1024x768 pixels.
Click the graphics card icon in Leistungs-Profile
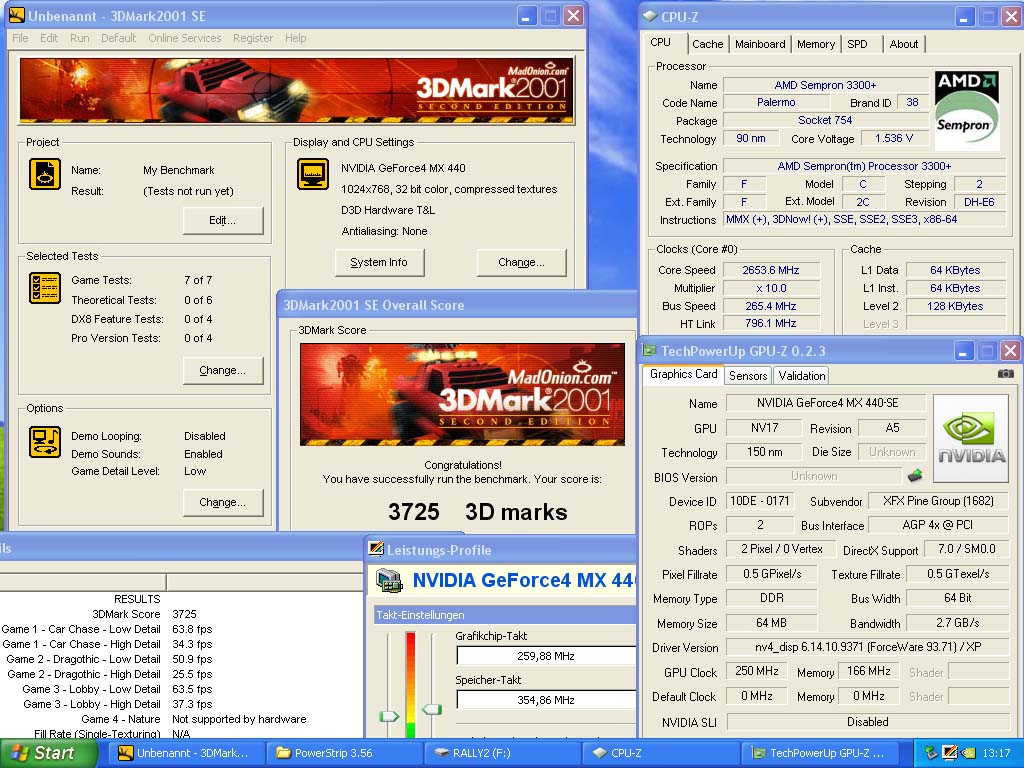[x=389, y=581]
